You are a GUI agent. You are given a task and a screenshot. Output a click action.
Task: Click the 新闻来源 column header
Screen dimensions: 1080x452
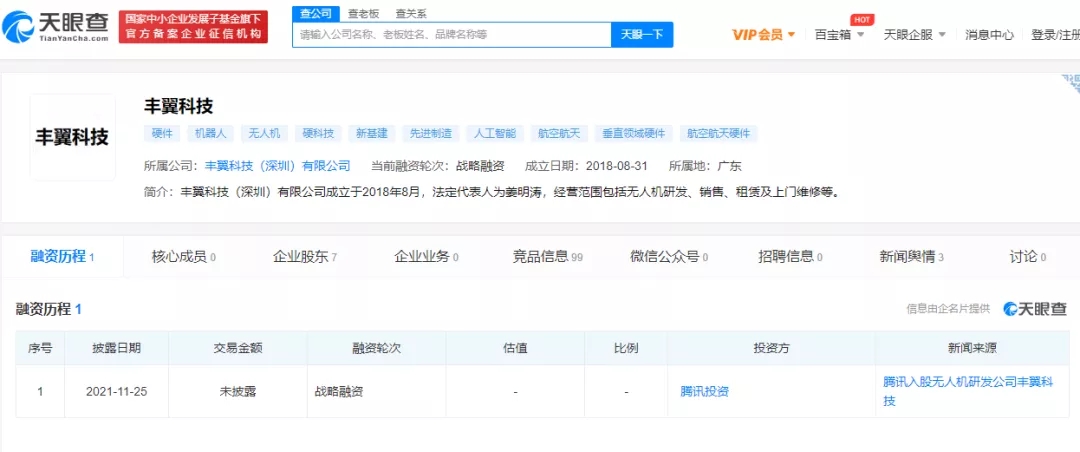point(972,348)
